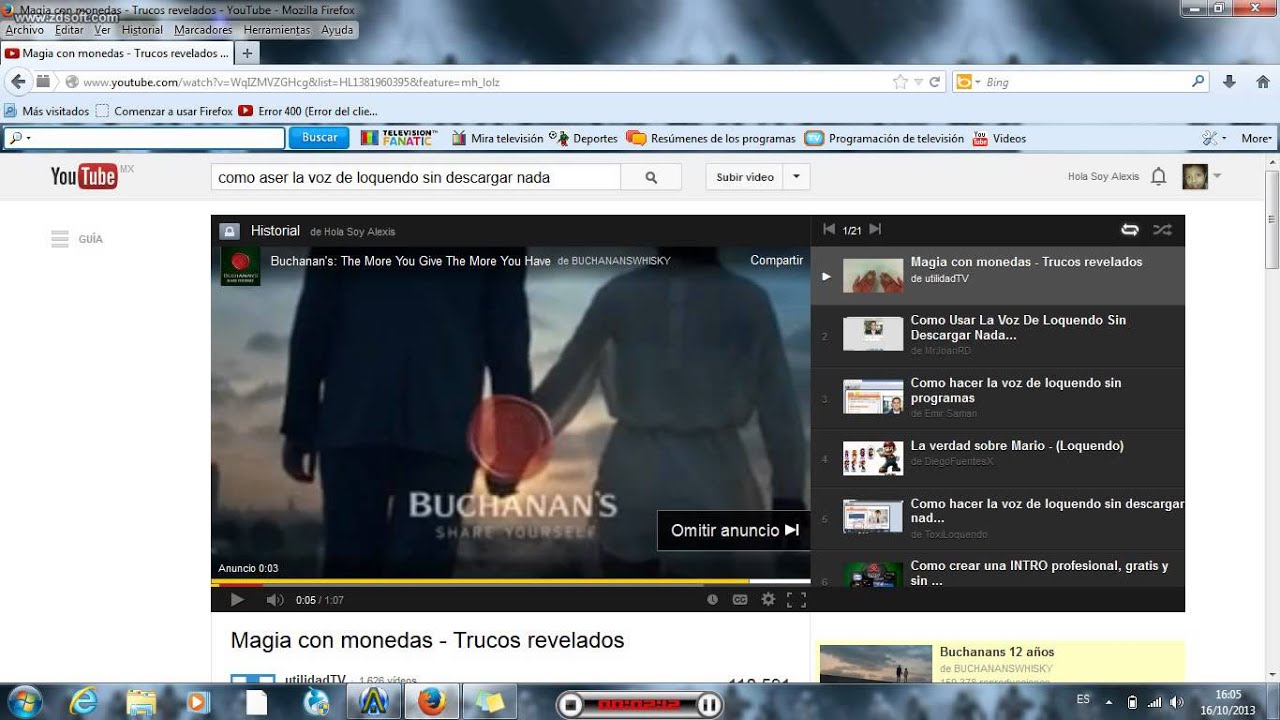Open the Marcadores menu
This screenshot has height=720, width=1280.
(x=203, y=30)
